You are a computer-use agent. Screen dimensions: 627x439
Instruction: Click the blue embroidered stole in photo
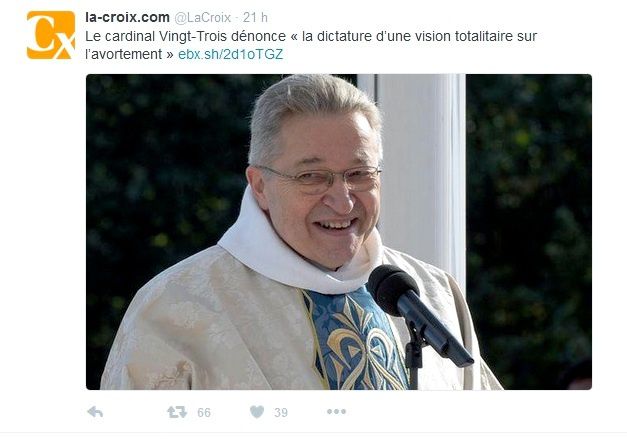(x=354, y=340)
